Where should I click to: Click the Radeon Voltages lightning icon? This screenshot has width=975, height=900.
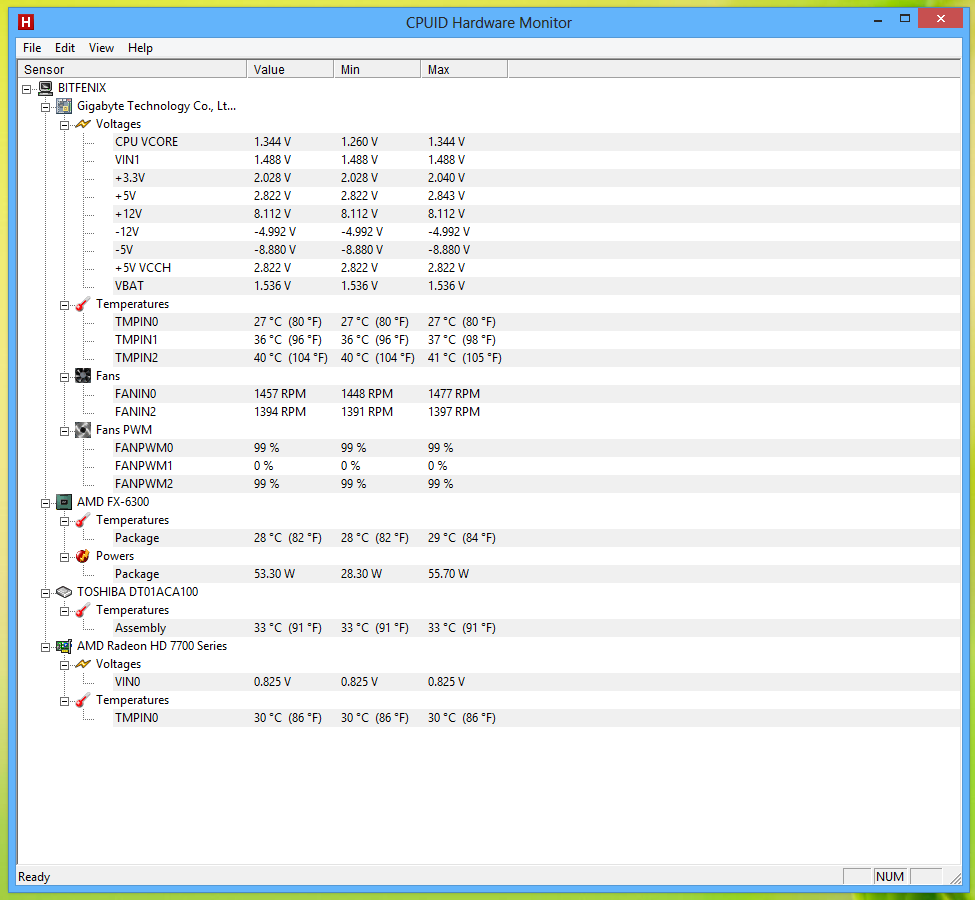click(x=83, y=664)
